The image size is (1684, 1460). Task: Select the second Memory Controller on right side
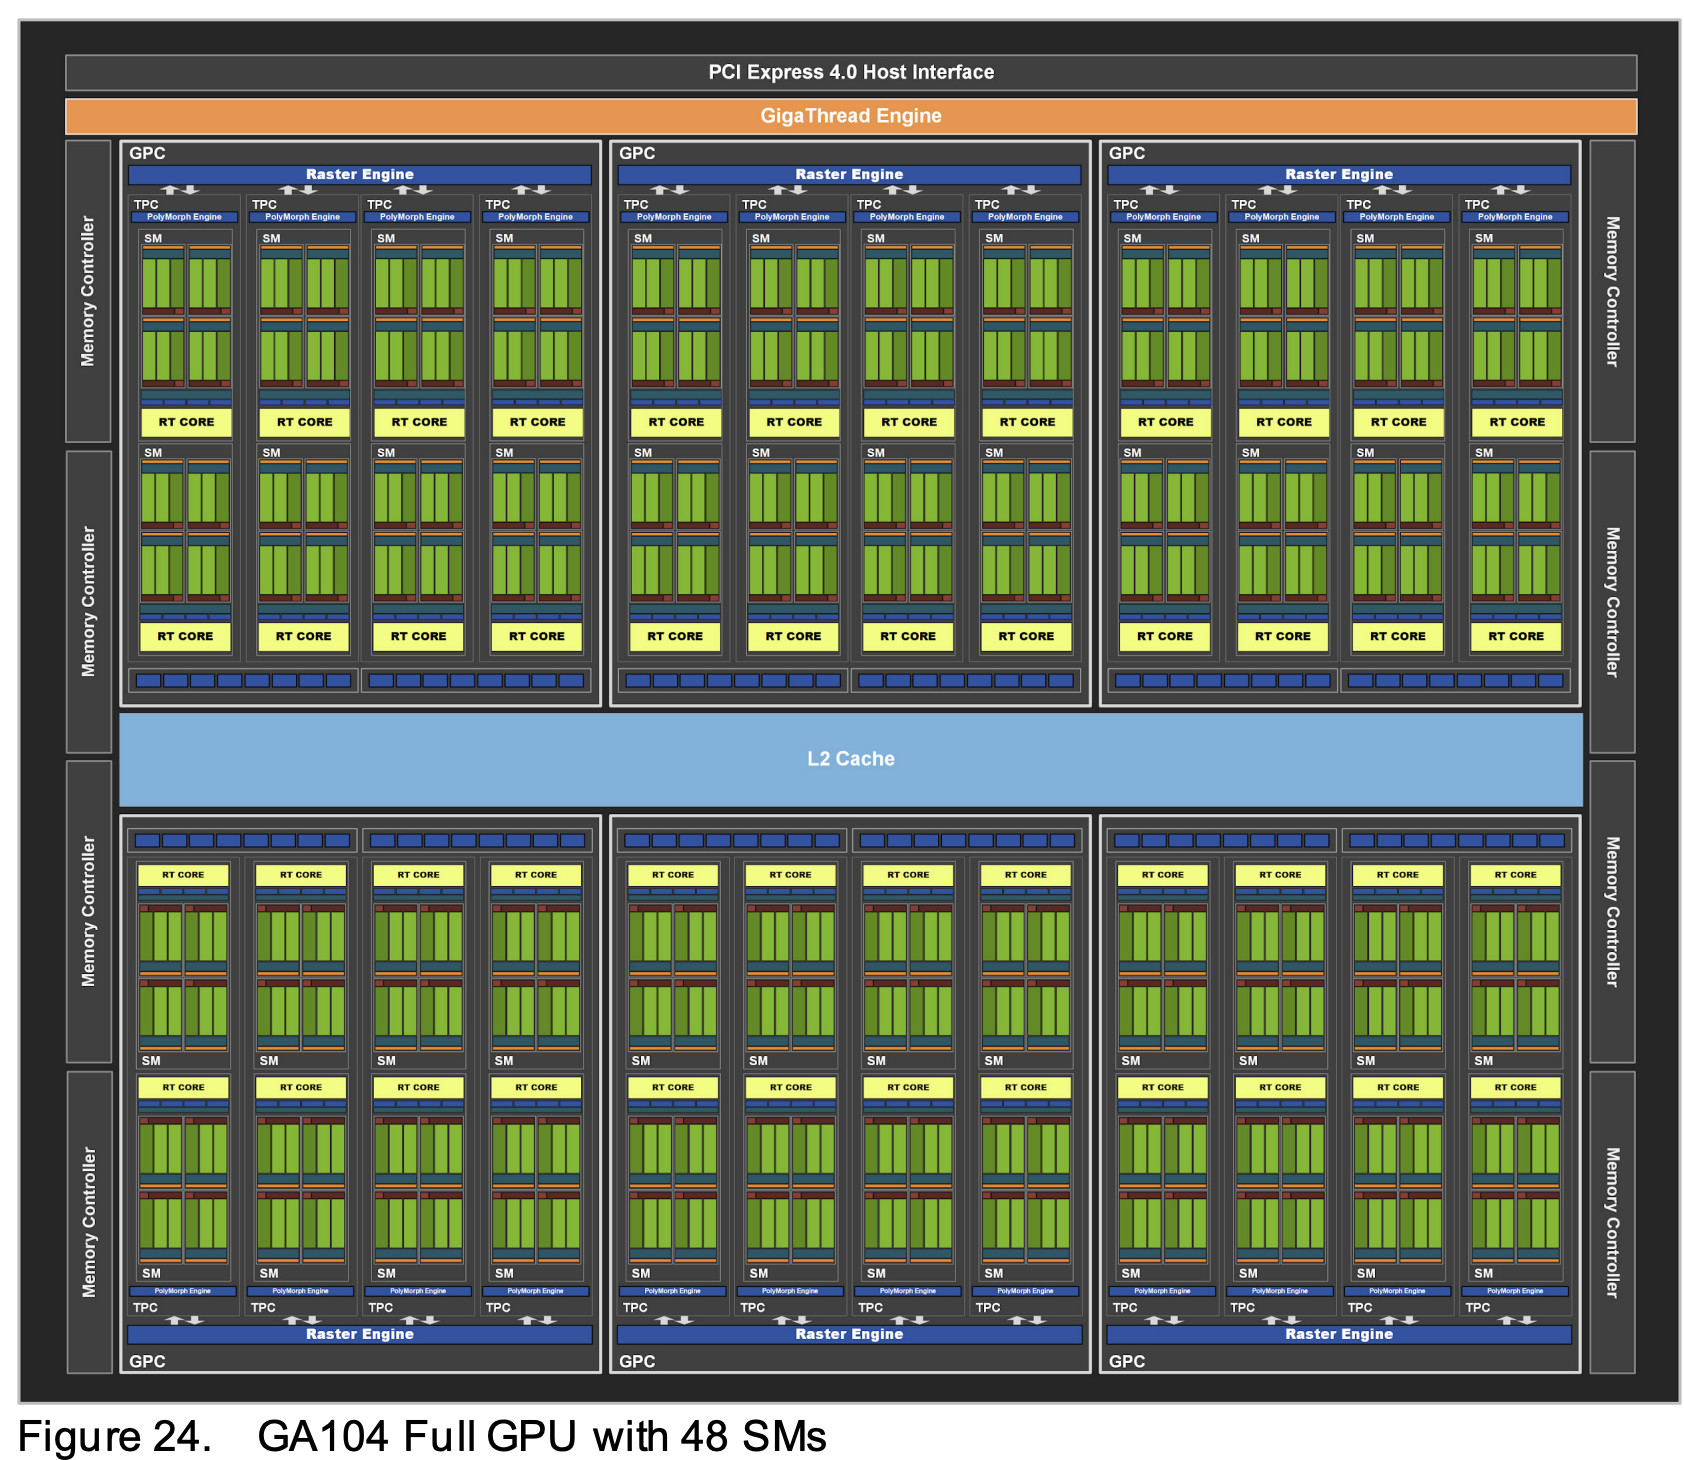click(x=1612, y=602)
